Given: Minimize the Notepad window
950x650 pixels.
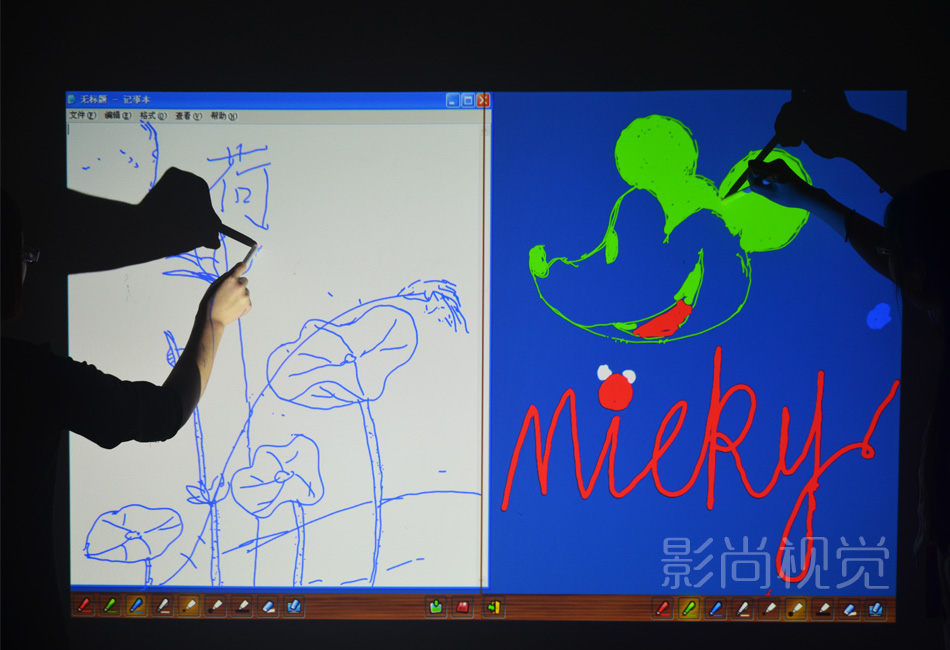Looking at the screenshot, I should point(453,100).
